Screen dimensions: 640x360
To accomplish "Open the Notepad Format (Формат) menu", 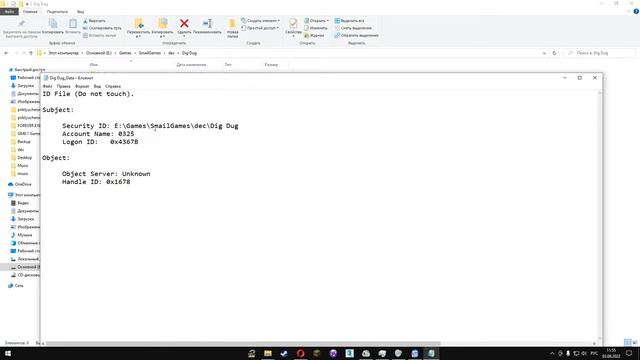I will coord(82,86).
